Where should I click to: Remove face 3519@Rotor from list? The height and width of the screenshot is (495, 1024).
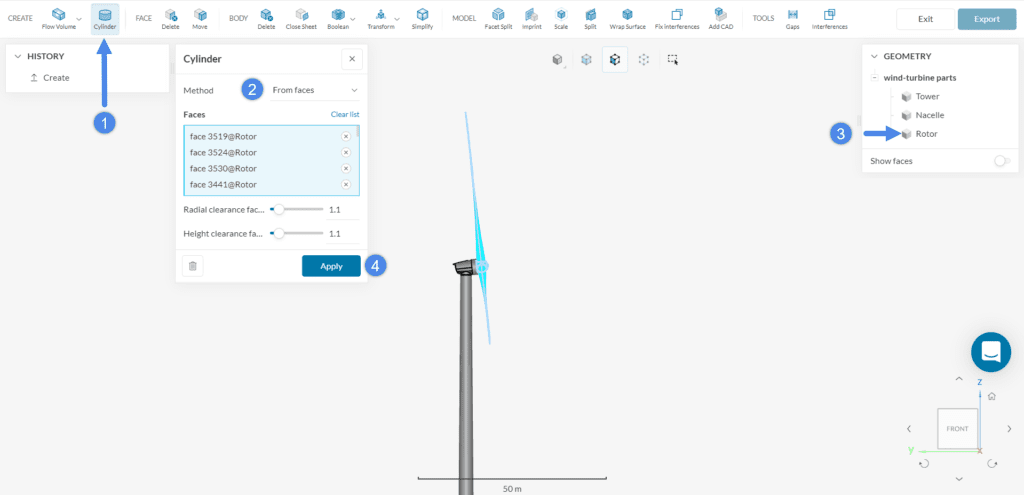[x=346, y=136]
